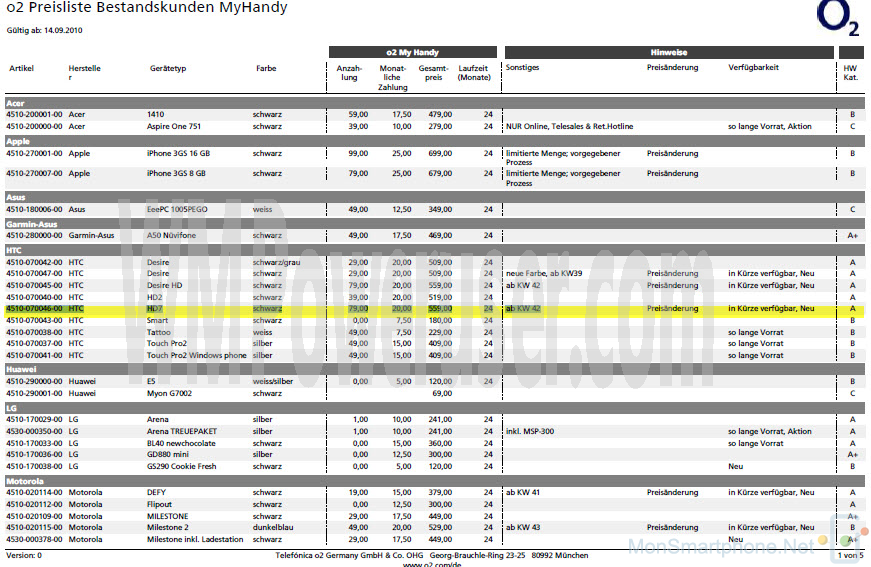This screenshot has width=871, height=567.
Task: Click the Gerätetyp column header
Action: (x=168, y=68)
